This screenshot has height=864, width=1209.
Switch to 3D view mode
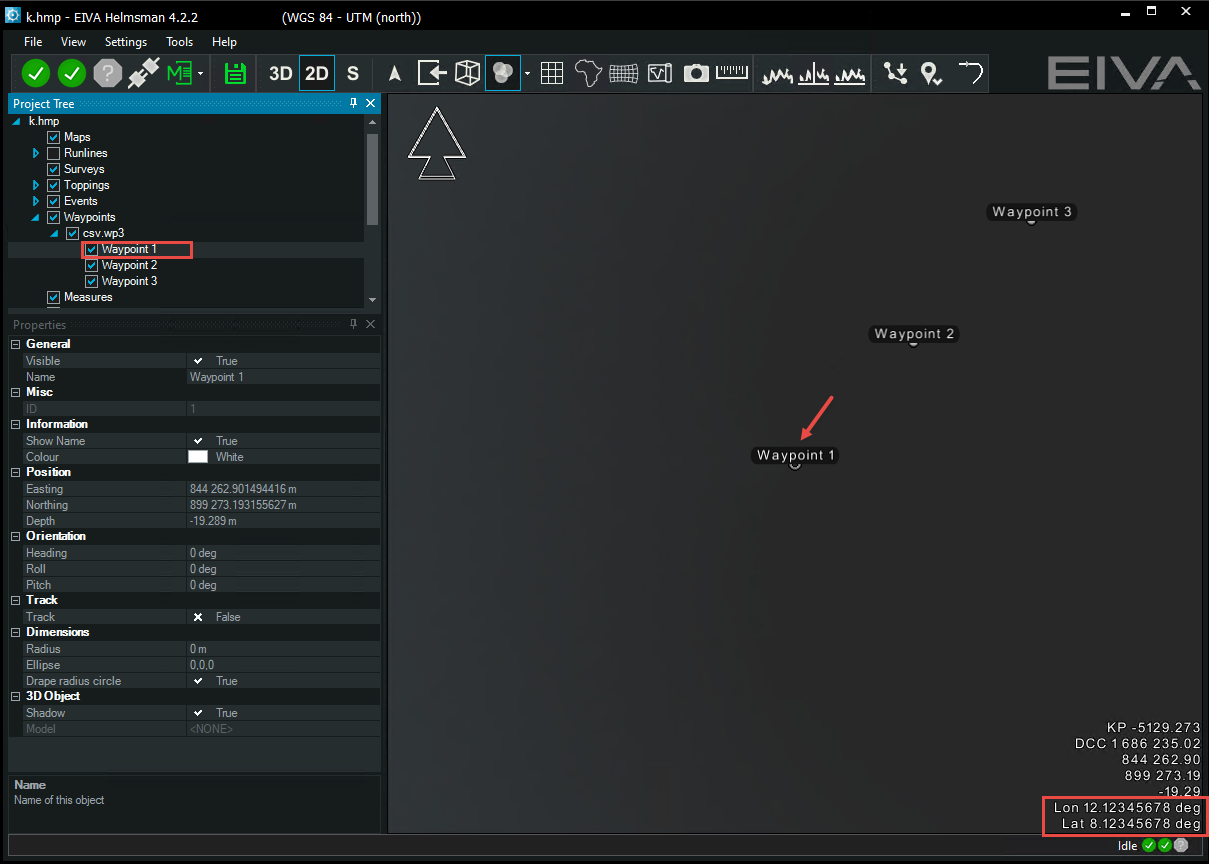pyautogui.click(x=280, y=73)
